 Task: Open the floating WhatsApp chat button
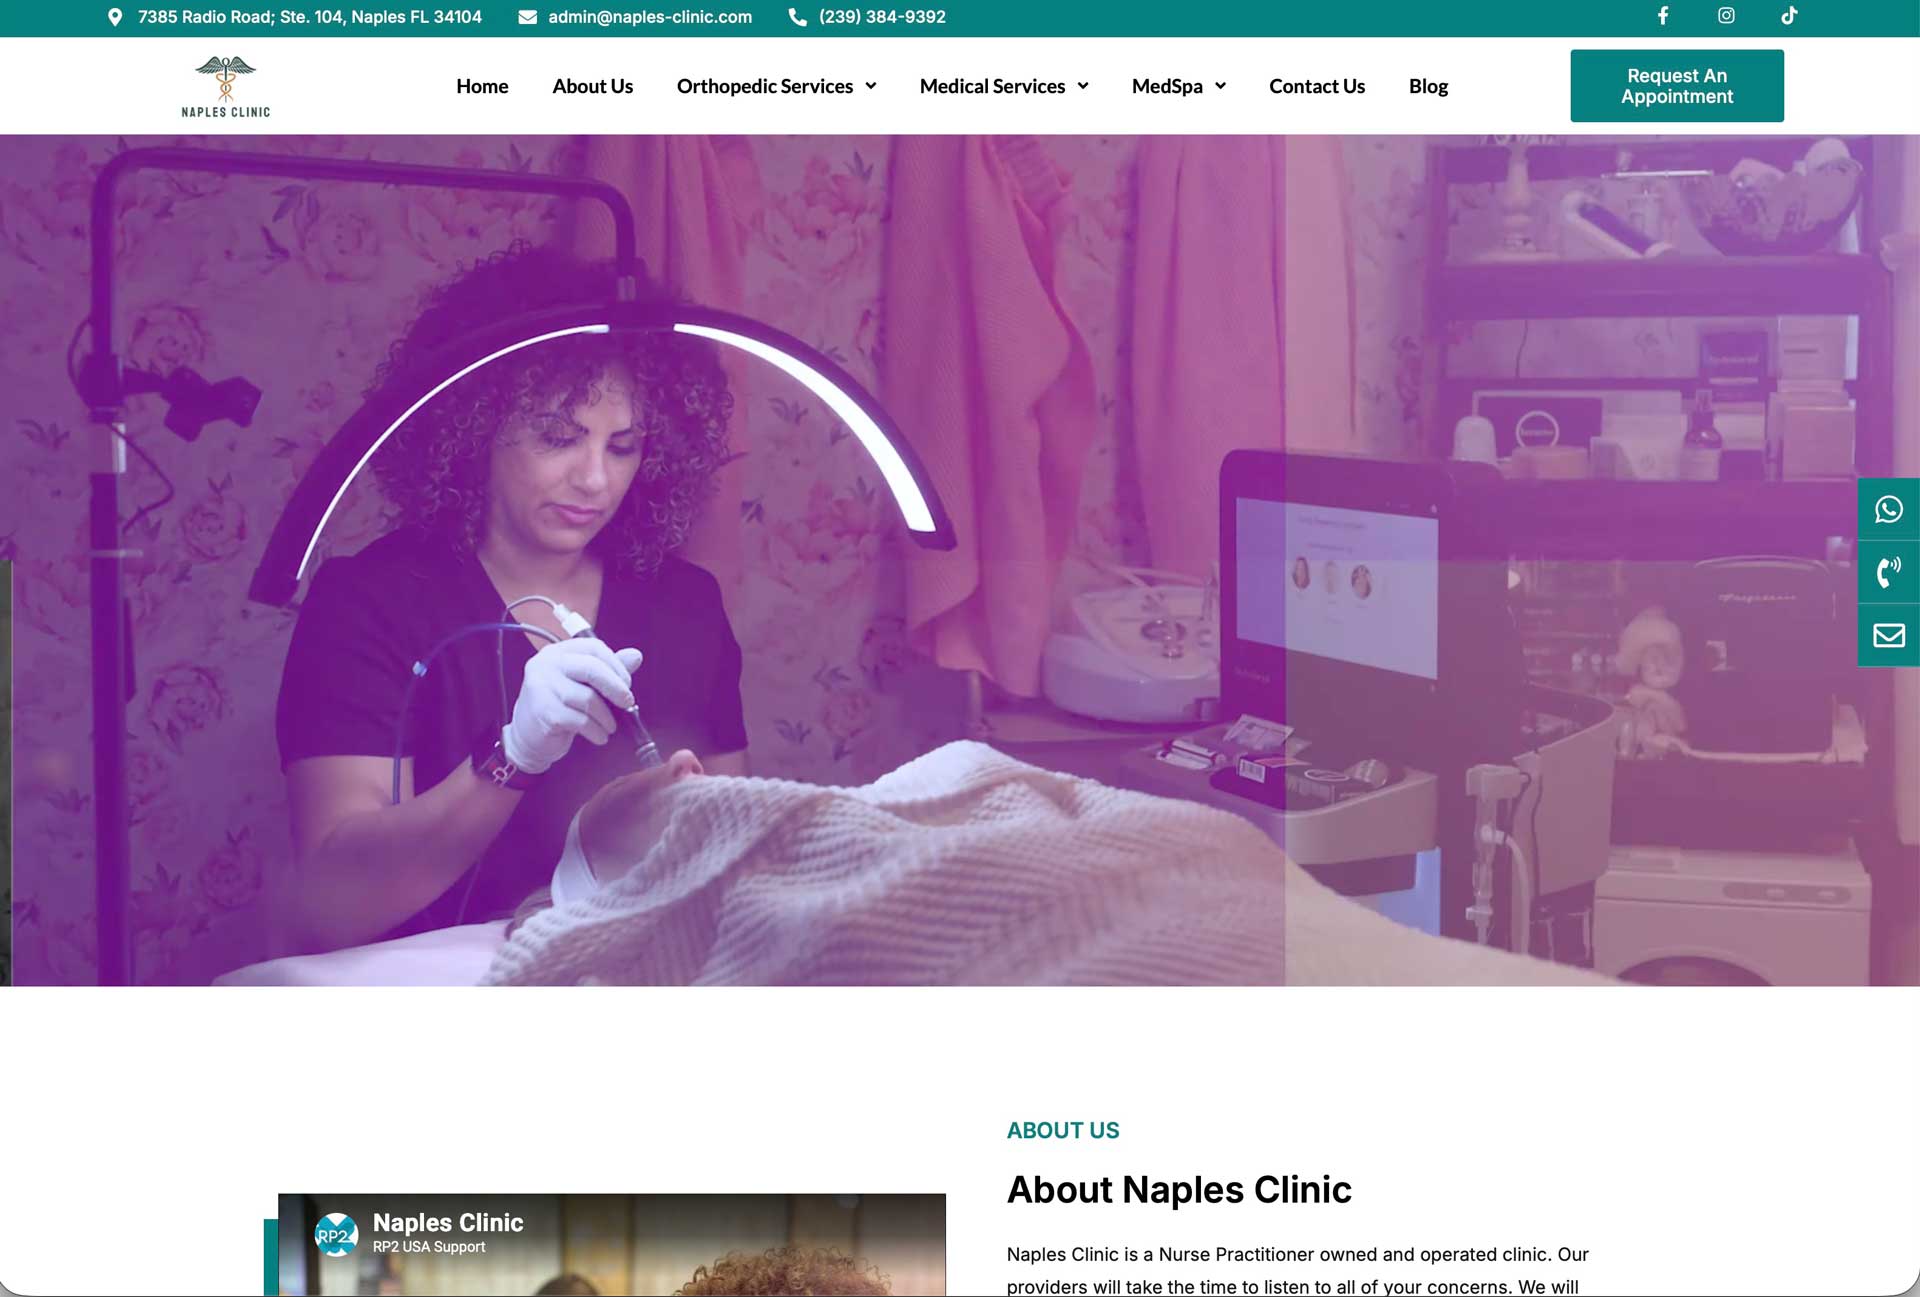pyautogui.click(x=1888, y=510)
